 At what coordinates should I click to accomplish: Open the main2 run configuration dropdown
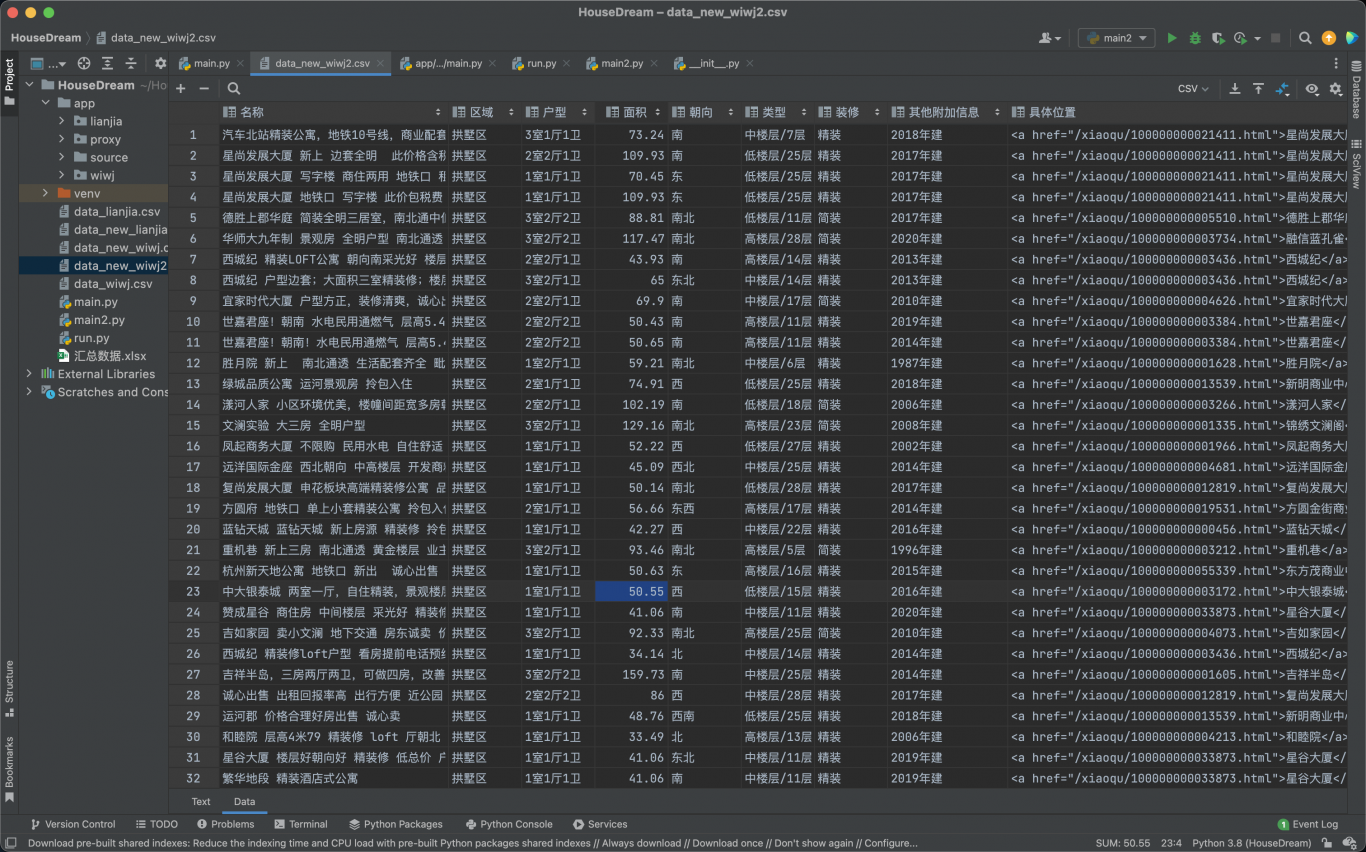[1117, 38]
